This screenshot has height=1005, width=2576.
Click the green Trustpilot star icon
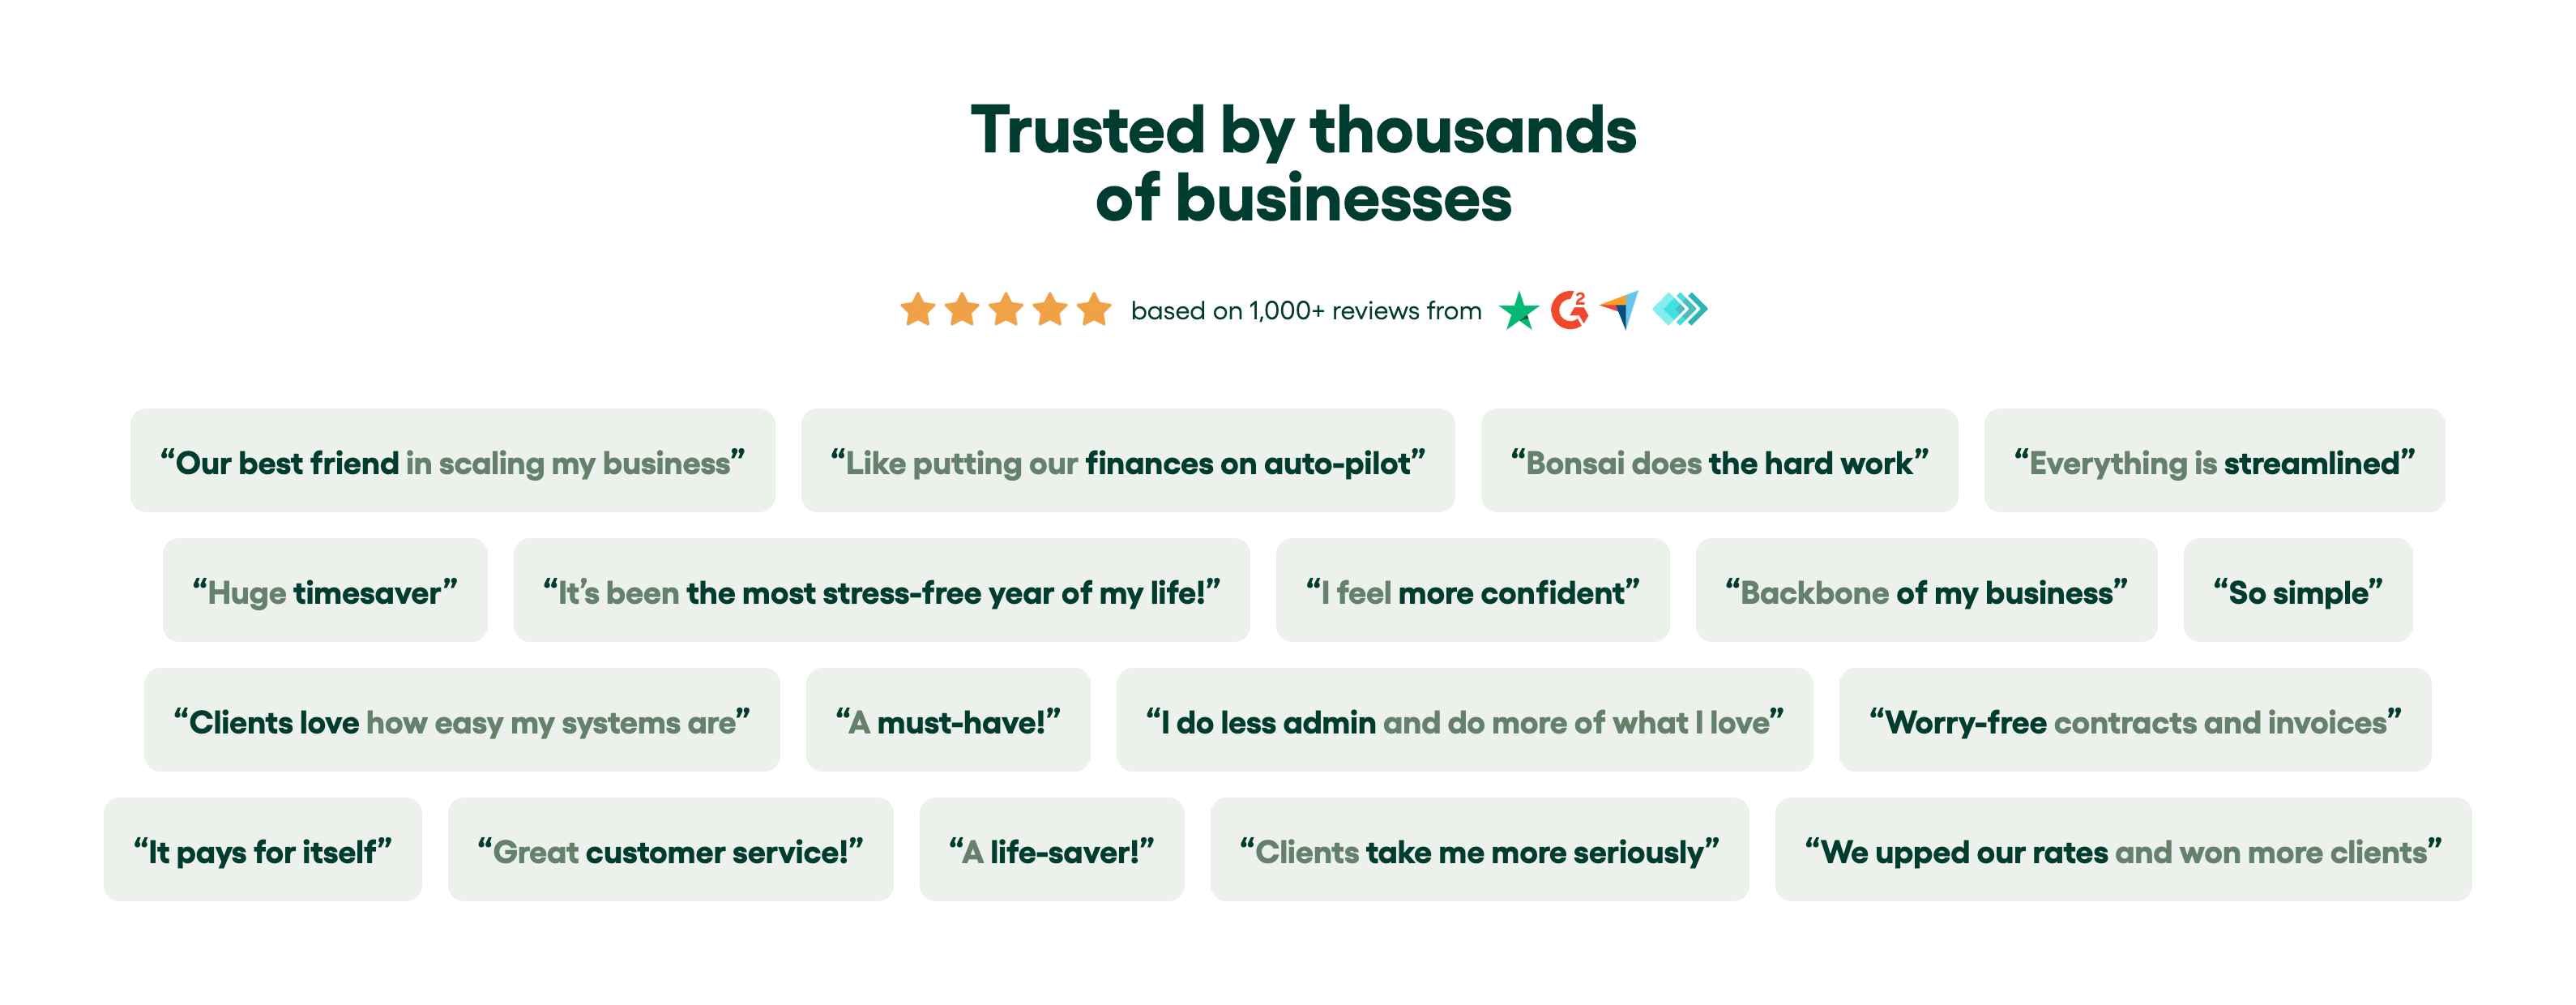point(1518,311)
